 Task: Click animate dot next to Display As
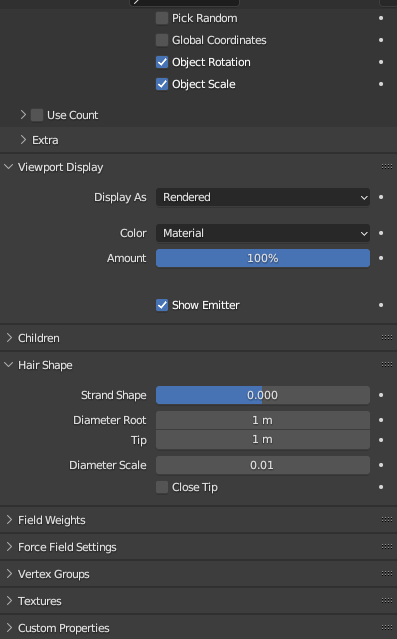[381, 197]
